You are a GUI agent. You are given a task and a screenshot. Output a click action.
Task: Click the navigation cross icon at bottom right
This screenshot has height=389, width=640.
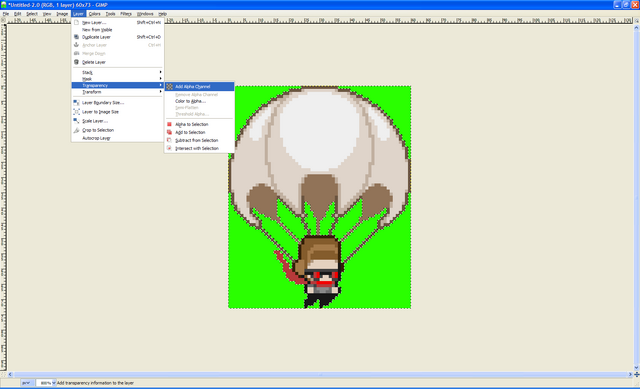636,374
